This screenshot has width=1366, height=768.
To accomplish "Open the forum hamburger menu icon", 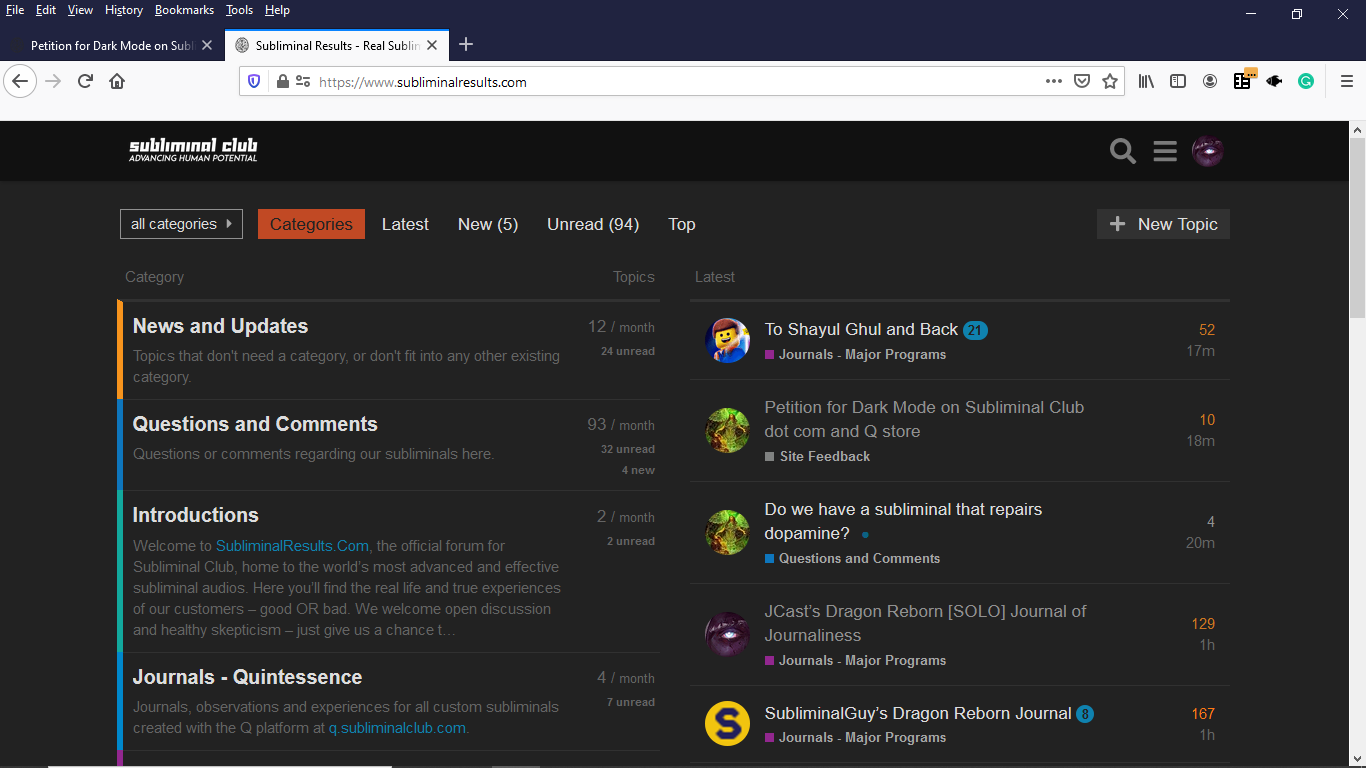I will (x=1165, y=151).
